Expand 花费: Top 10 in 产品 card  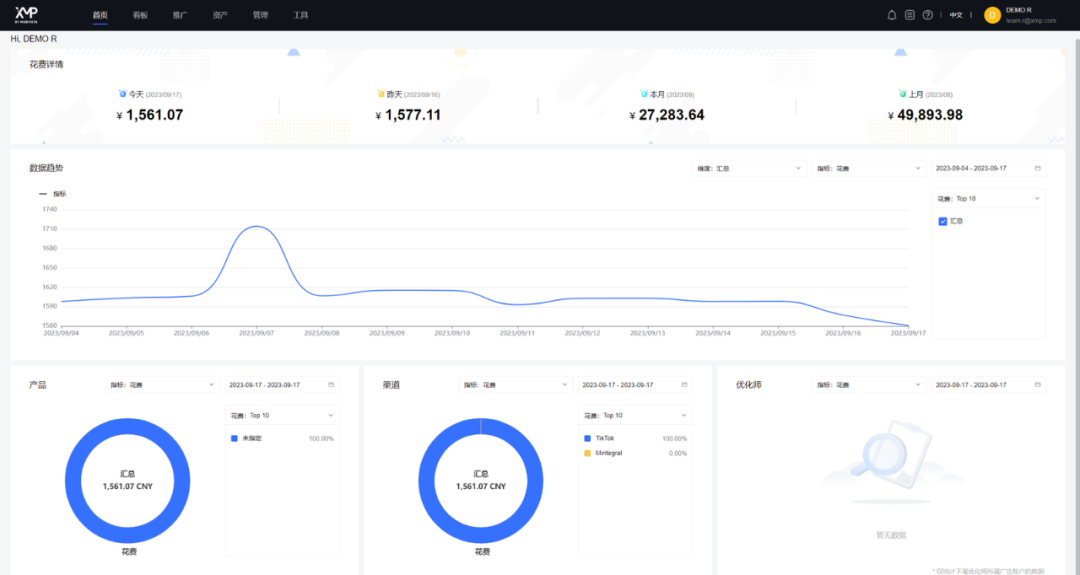tap(282, 415)
